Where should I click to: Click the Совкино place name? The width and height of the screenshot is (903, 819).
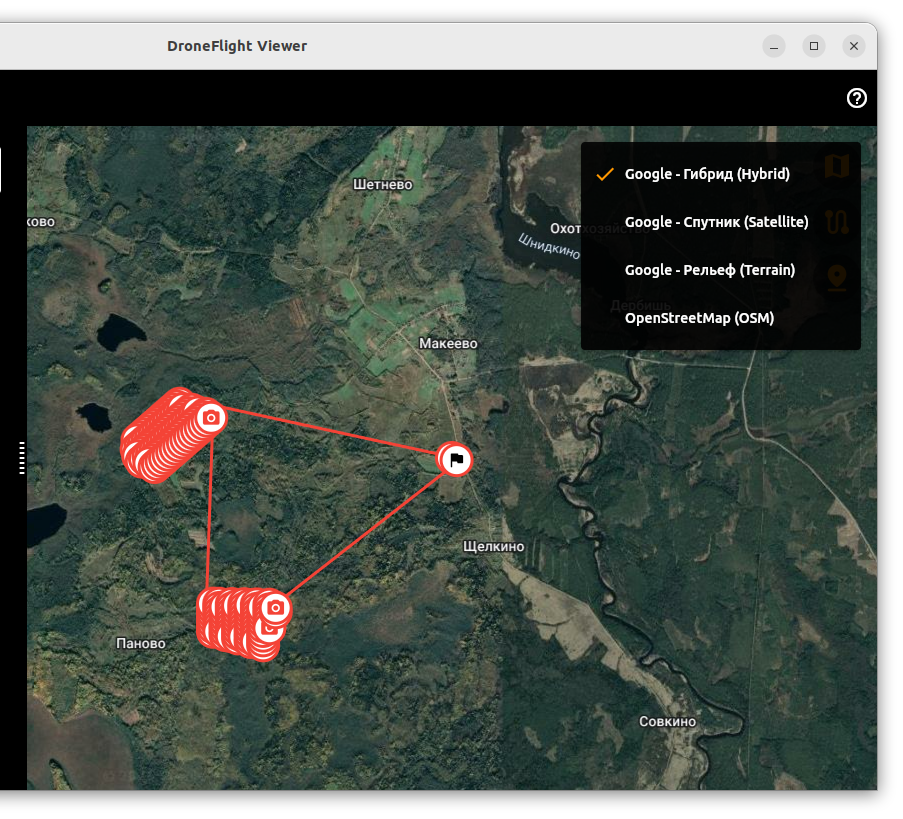click(x=667, y=721)
